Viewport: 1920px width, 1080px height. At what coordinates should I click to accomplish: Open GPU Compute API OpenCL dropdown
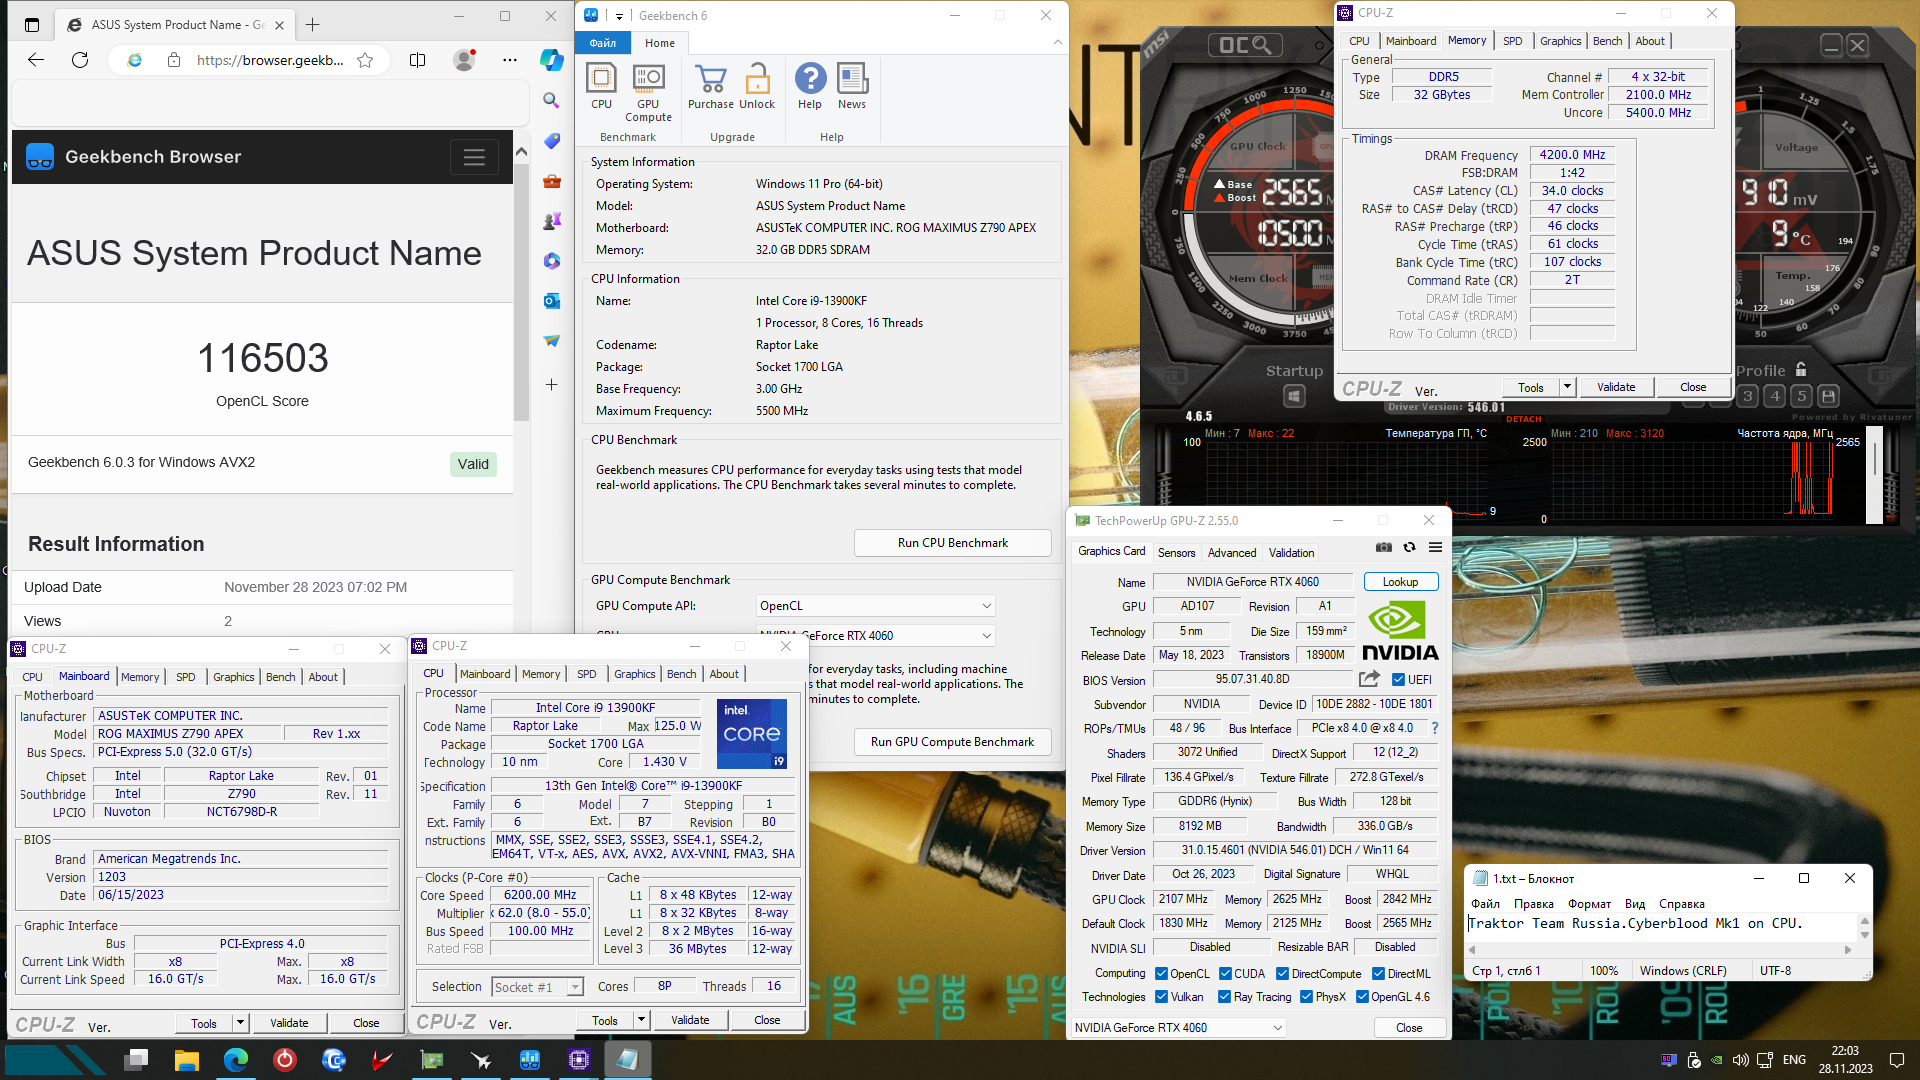coord(875,606)
